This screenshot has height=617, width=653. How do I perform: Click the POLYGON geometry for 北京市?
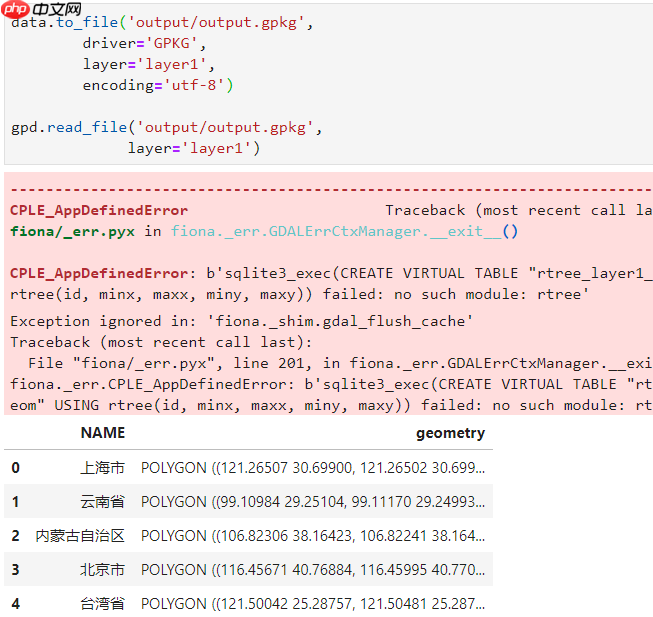coord(313,570)
